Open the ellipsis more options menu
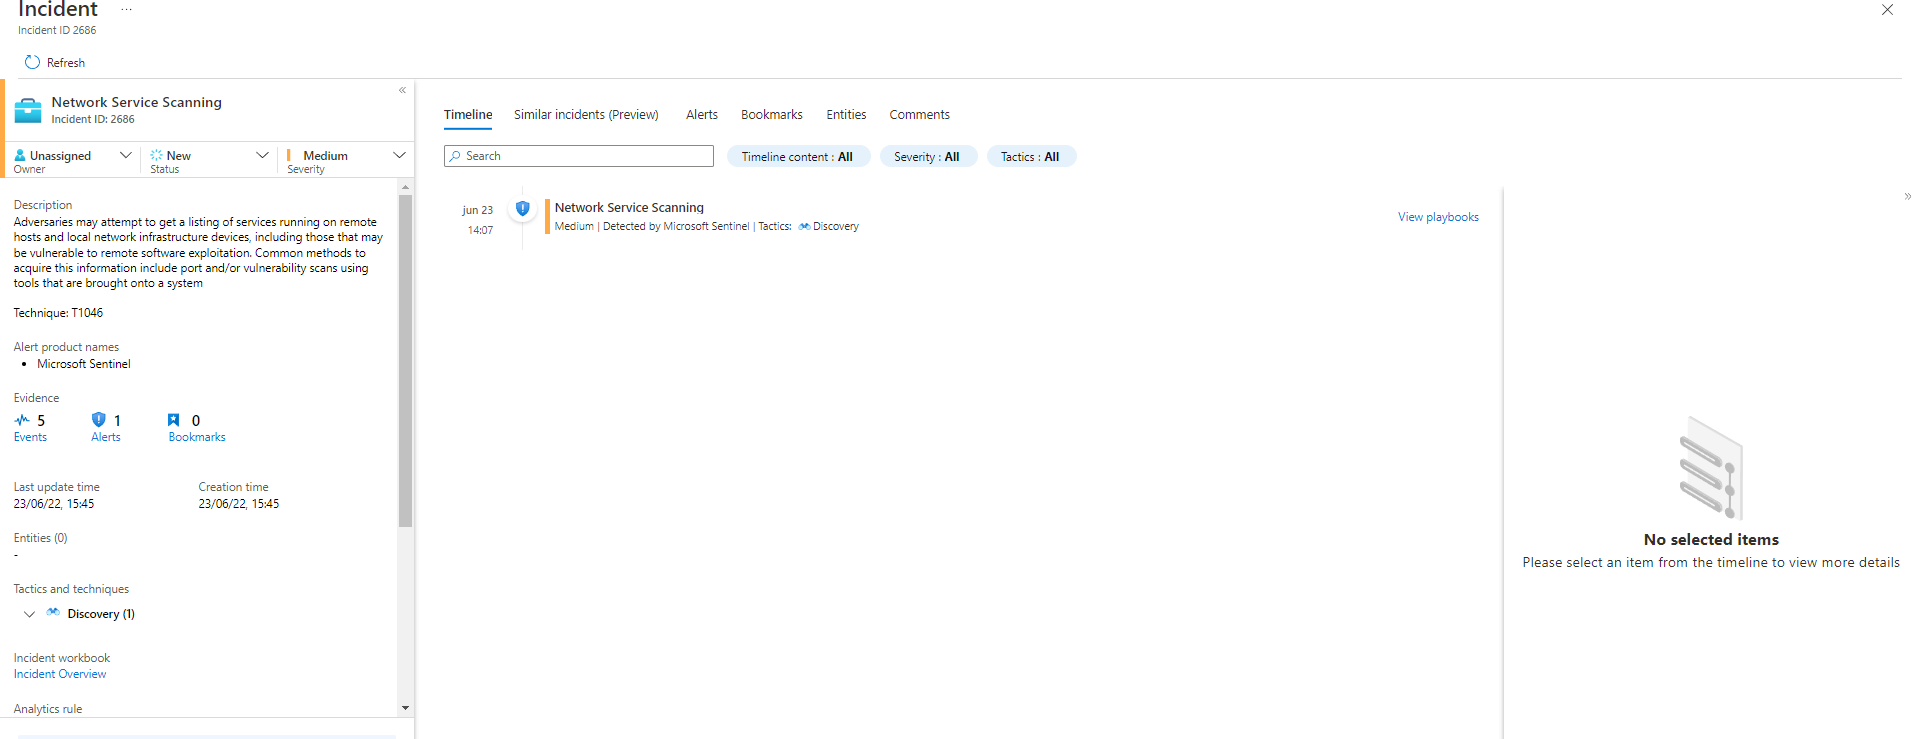 point(127,10)
